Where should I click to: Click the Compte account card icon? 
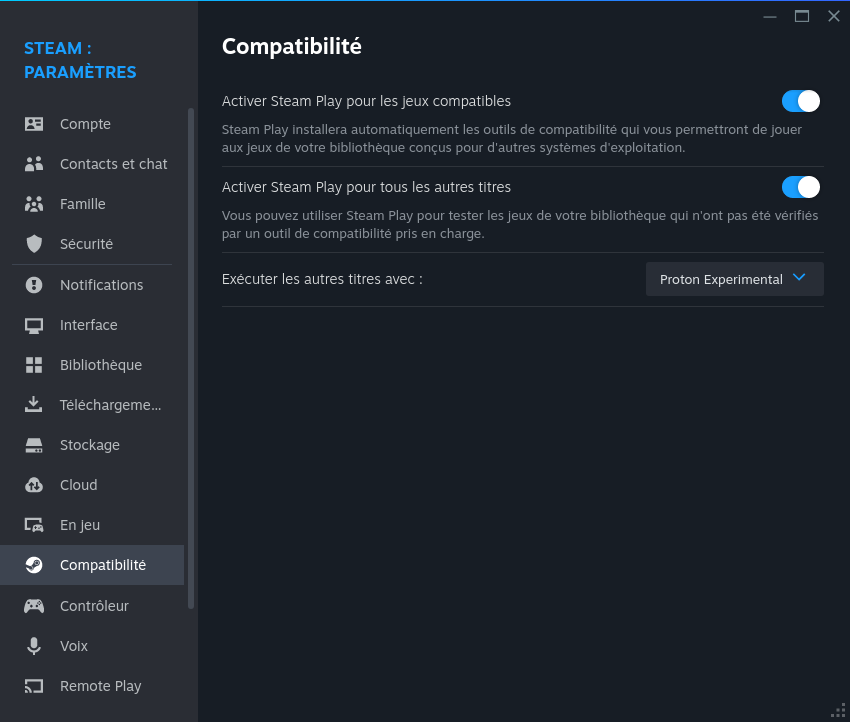(34, 124)
